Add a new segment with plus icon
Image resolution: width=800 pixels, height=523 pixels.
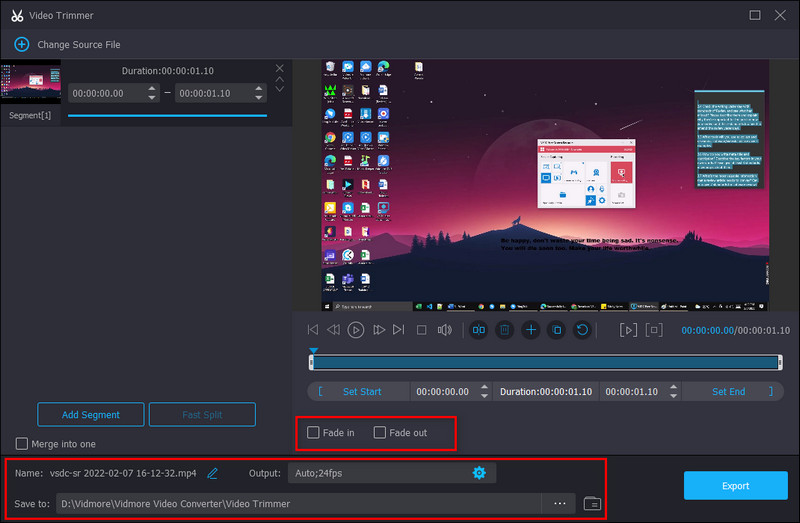click(531, 330)
